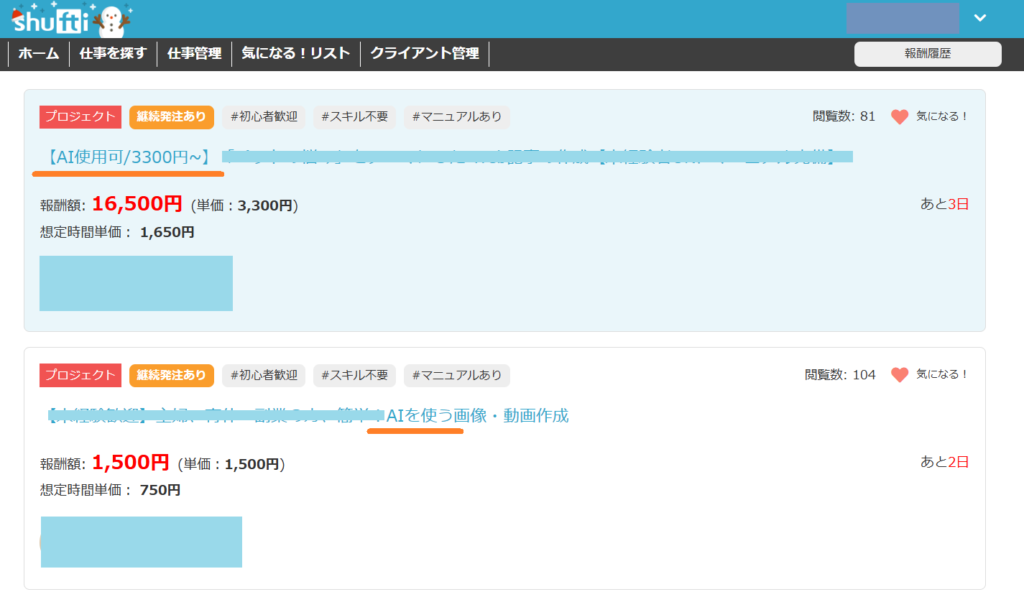
Task: Select #スキル不要 tag on second listing
Action: point(355,375)
